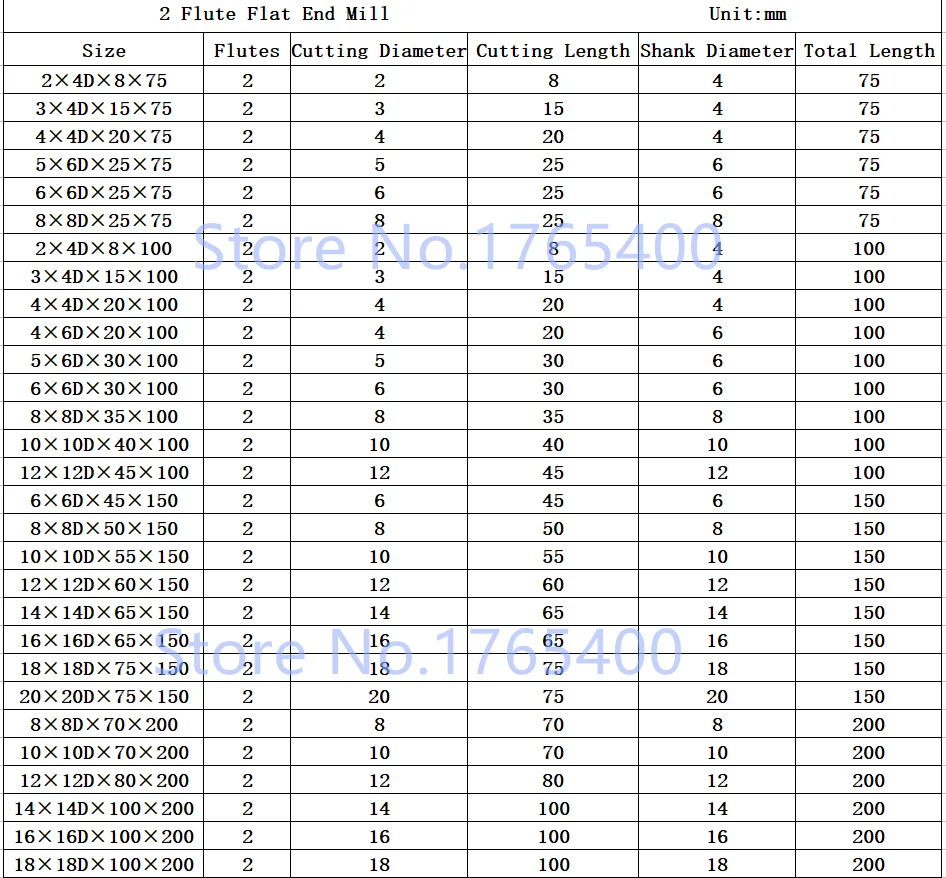Click the 'Unit:mm' label
This screenshot has width=946, height=878.
tap(748, 14)
